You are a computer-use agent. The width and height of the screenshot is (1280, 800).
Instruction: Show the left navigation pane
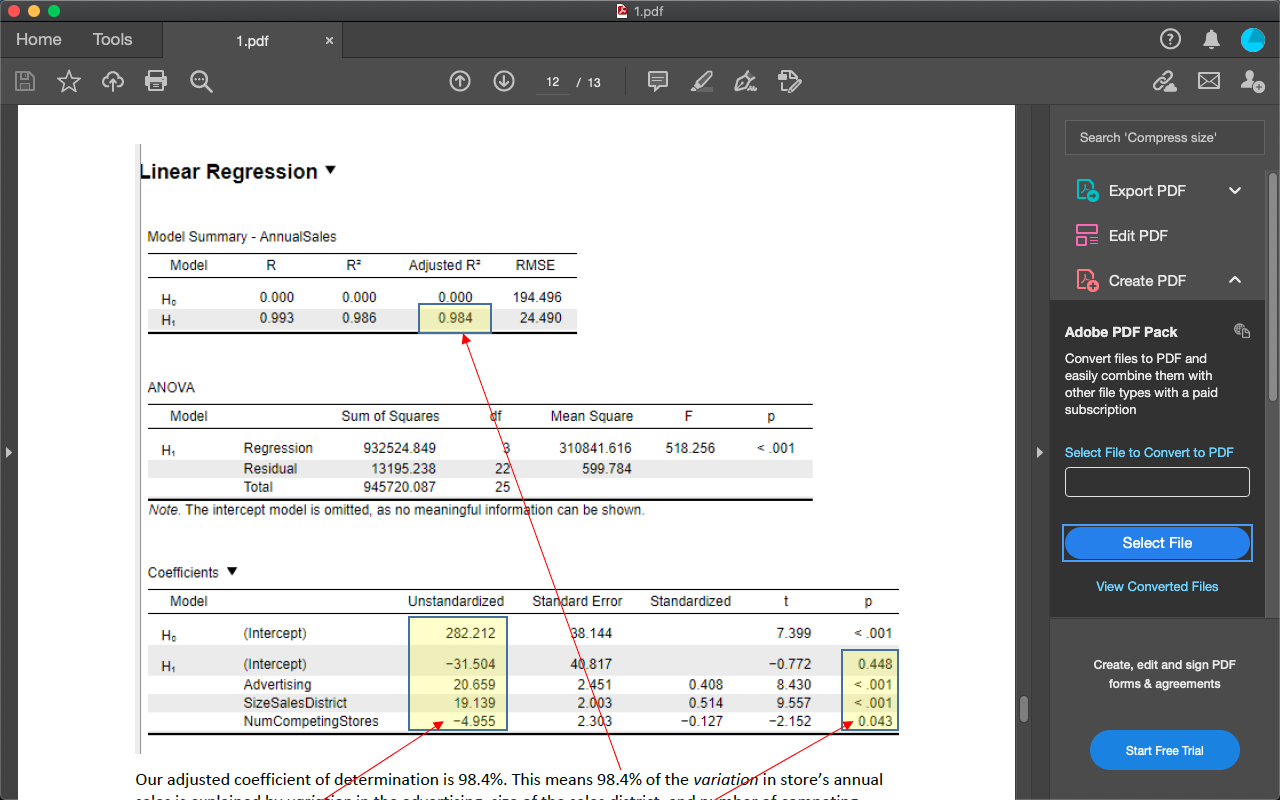8,452
